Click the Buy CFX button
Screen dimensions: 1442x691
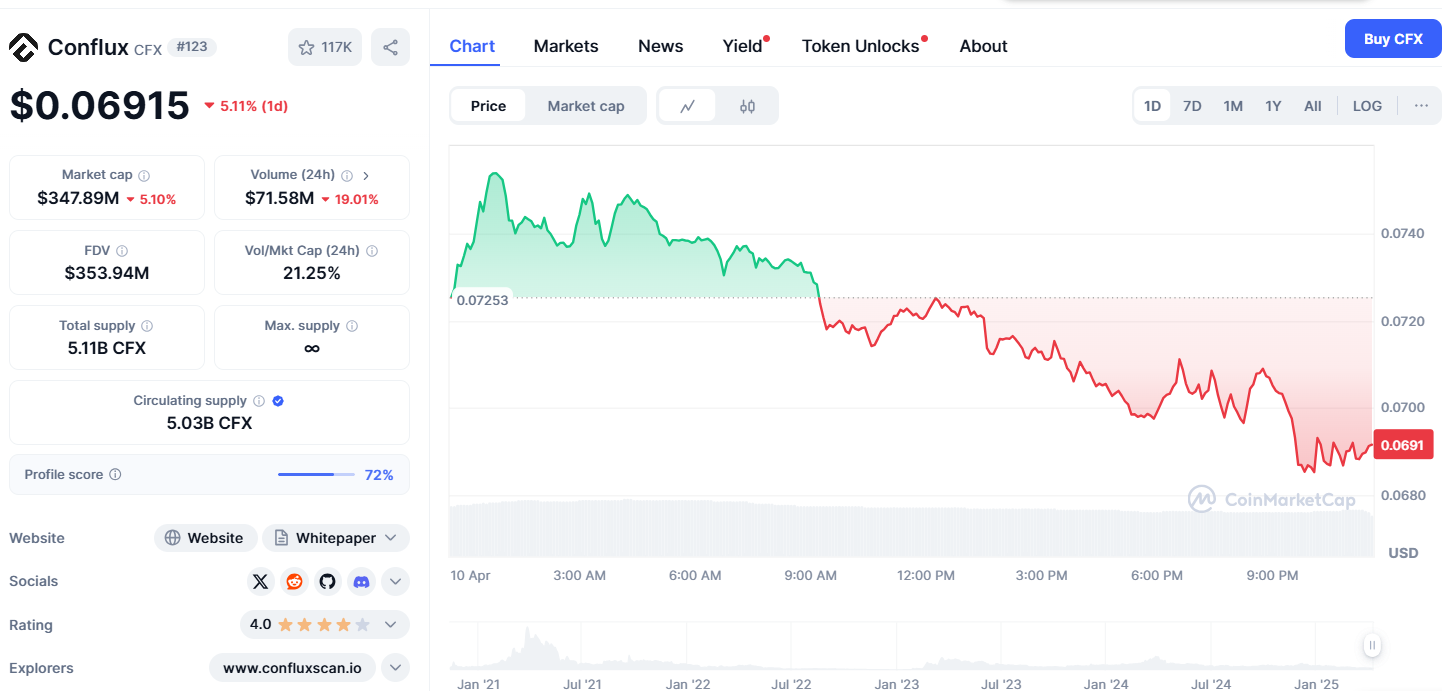[1393, 38]
